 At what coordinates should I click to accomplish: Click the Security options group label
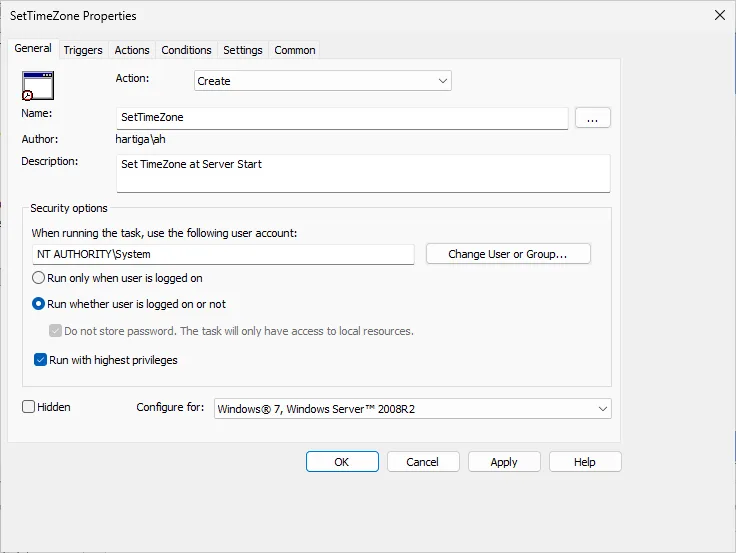tap(69, 208)
